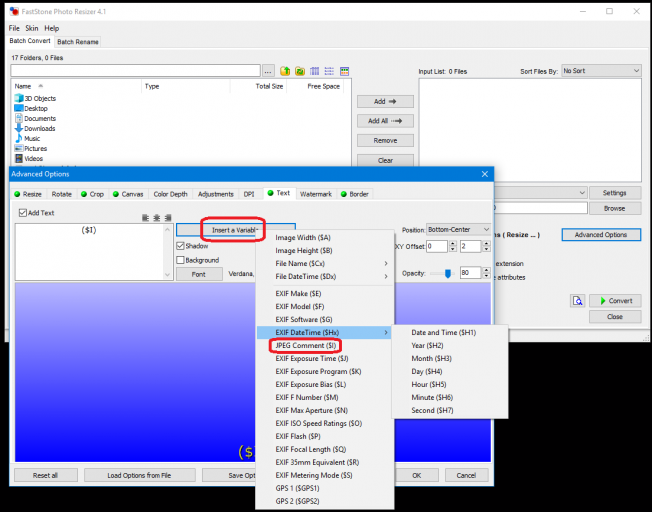Click the favorites folder icon in toolbar
The height and width of the screenshot is (512, 652).
click(x=300, y=71)
